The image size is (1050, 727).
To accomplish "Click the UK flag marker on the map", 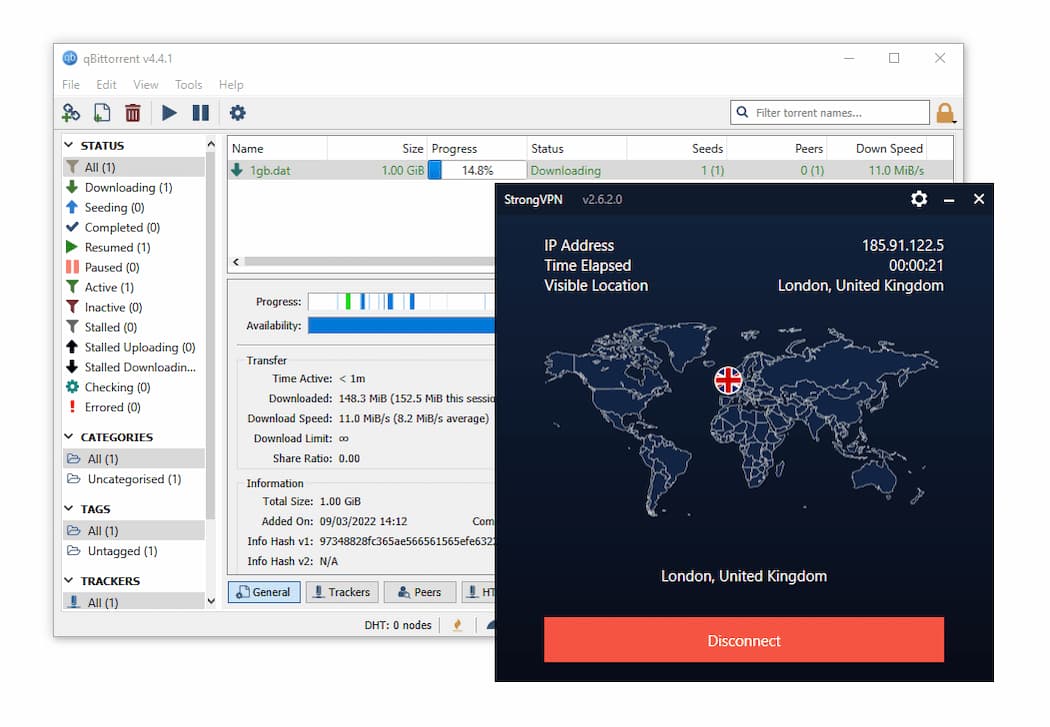I will click(x=728, y=380).
